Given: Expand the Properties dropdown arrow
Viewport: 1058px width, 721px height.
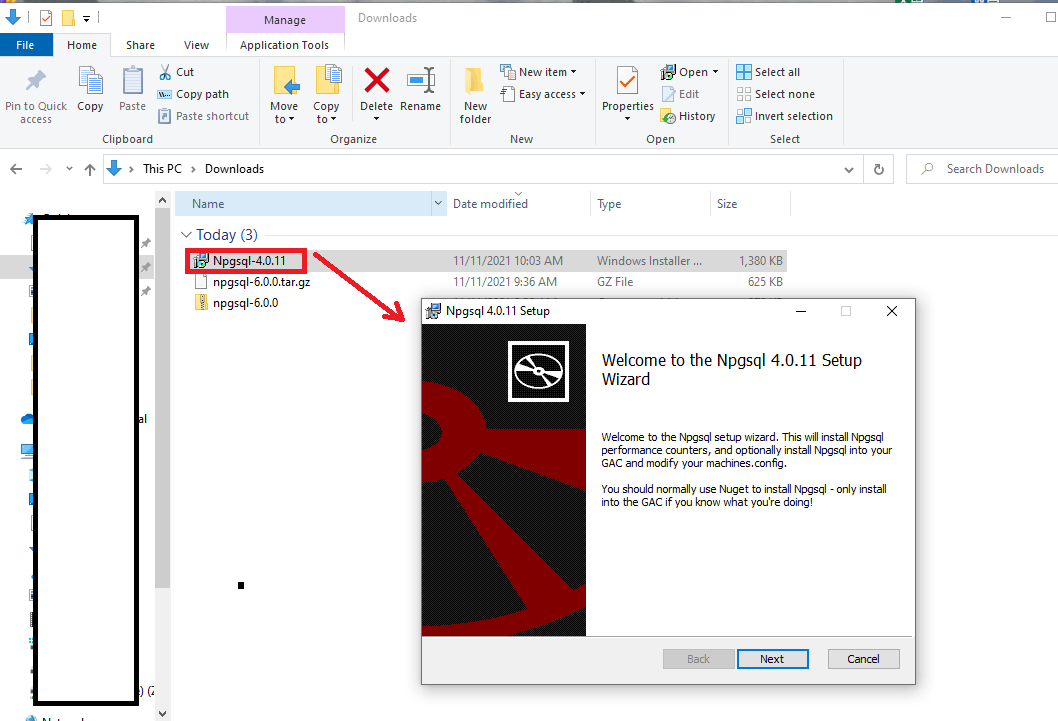Looking at the screenshot, I should [628, 119].
